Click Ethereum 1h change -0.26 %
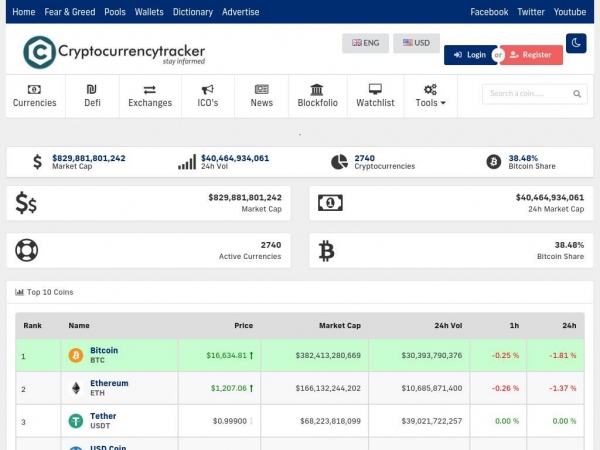This screenshot has height=450, width=600. (x=505, y=388)
